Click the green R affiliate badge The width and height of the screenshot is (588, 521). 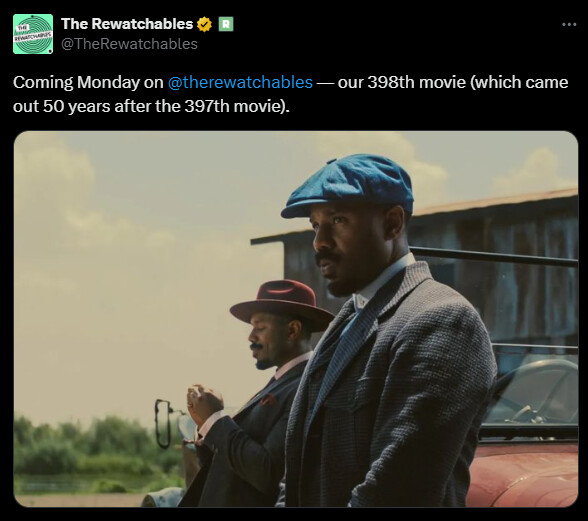[226, 24]
